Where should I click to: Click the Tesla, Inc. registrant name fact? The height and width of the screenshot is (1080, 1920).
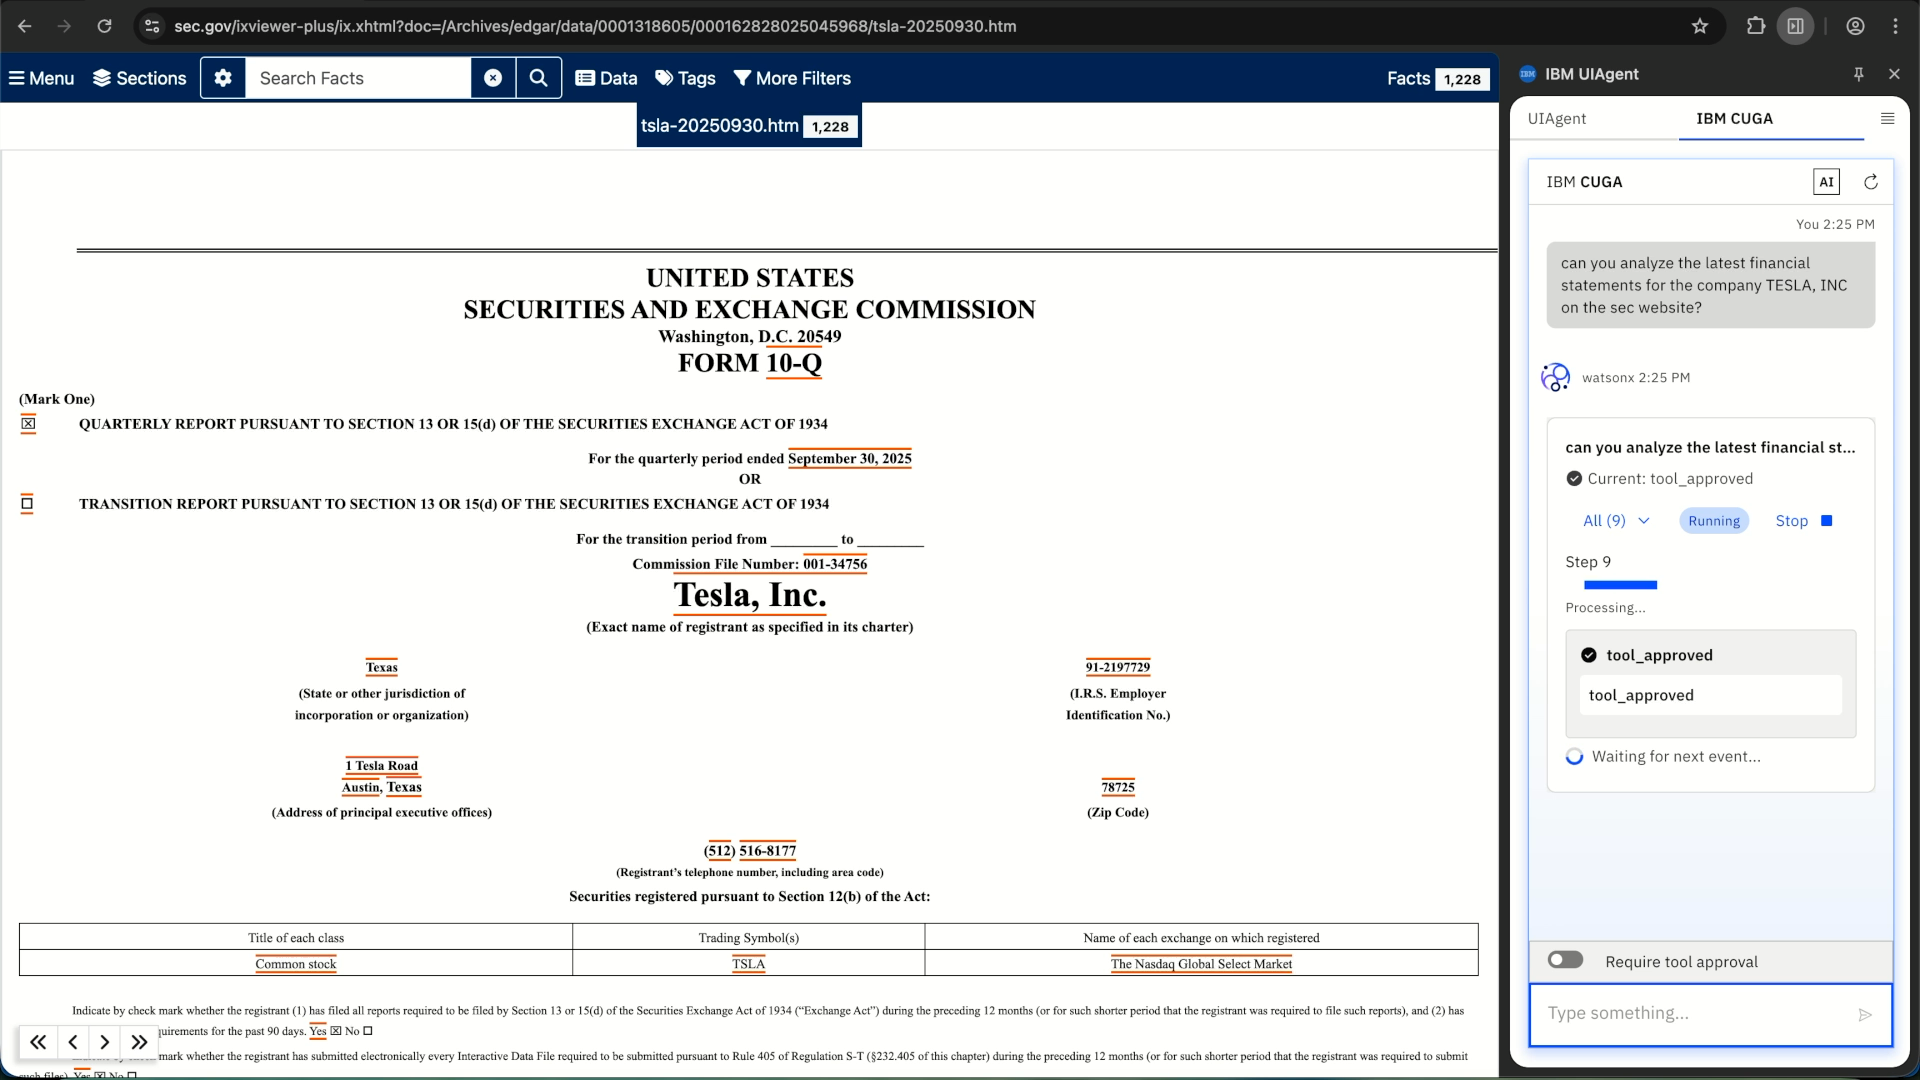pos(750,595)
